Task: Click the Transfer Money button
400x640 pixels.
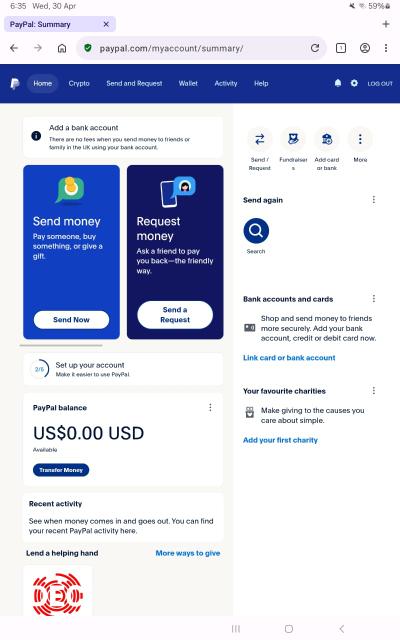Action: coord(61,470)
